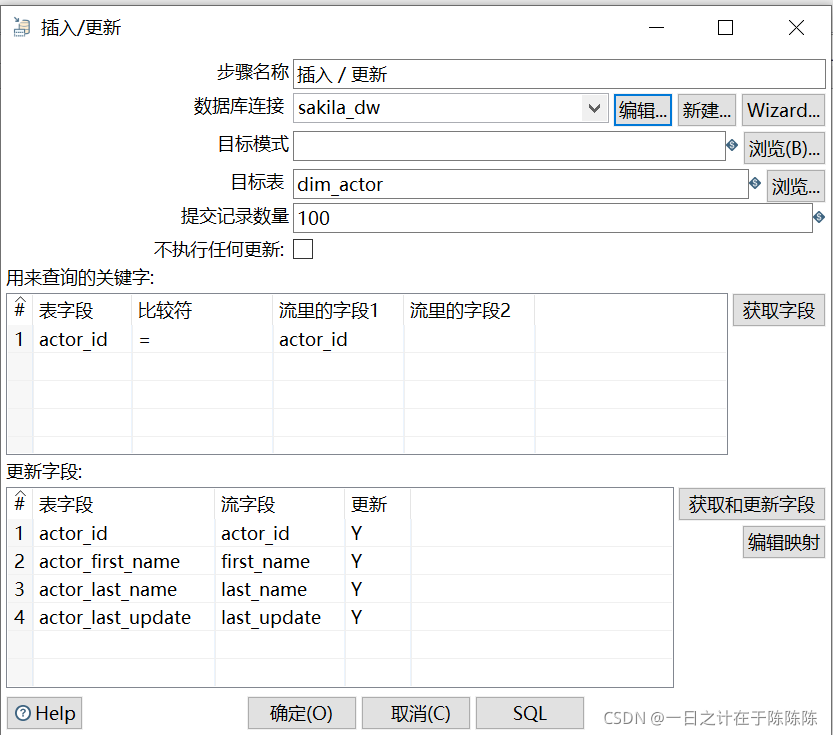Cancel with the 取消(C) button
Viewport: 833px width, 735px height.
(x=416, y=713)
